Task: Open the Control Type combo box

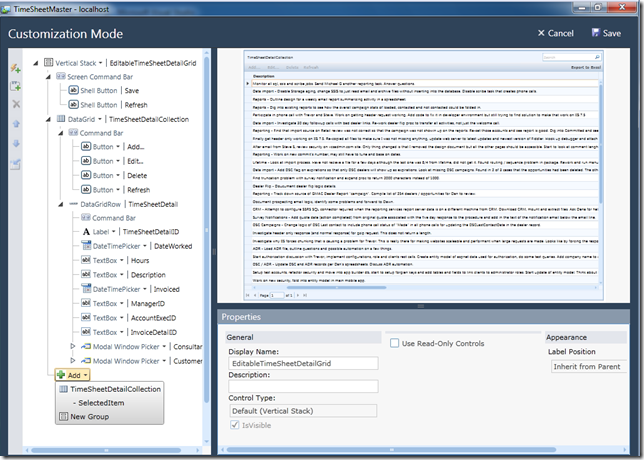Action: click(303, 411)
